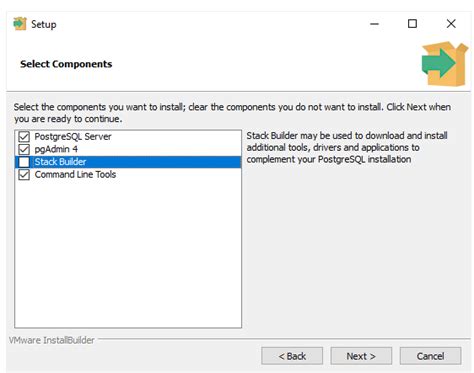
Task: Minimize the Setup window
Action: (x=374, y=24)
